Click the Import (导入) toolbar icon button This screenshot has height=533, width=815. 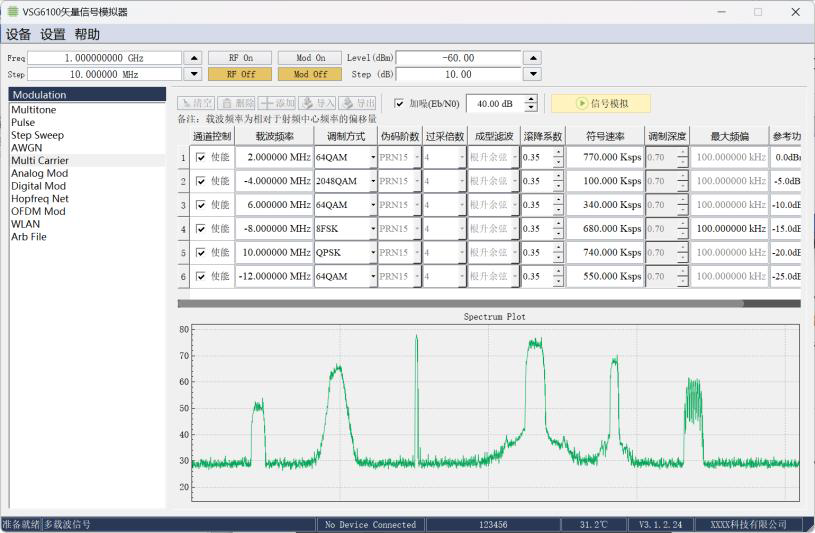[318, 103]
